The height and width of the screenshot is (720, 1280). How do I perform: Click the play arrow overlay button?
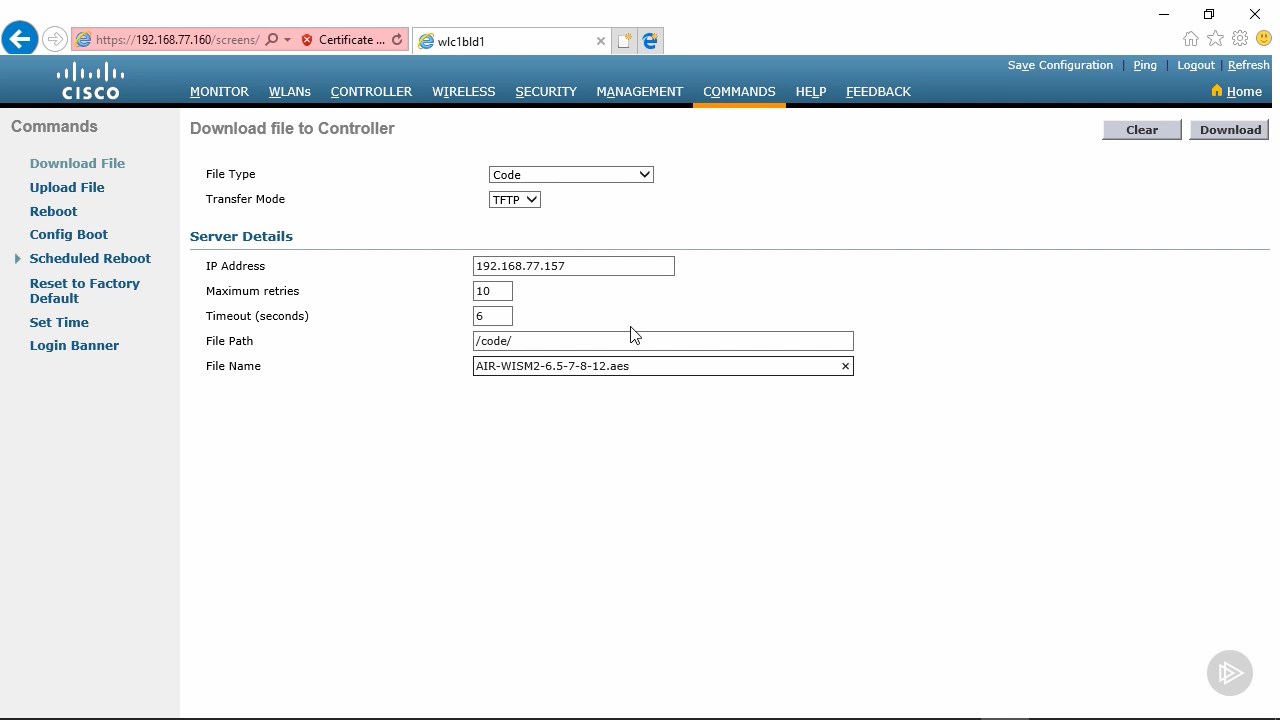(x=1230, y=673)
